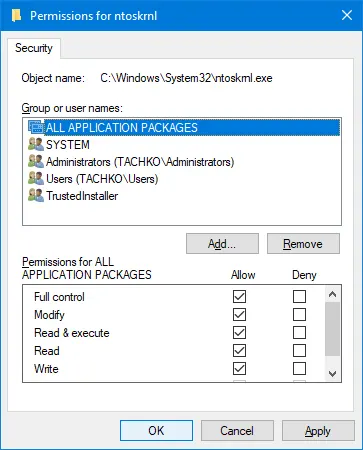Click permissions list scroll-down arrow

click(x=332, y=374)
